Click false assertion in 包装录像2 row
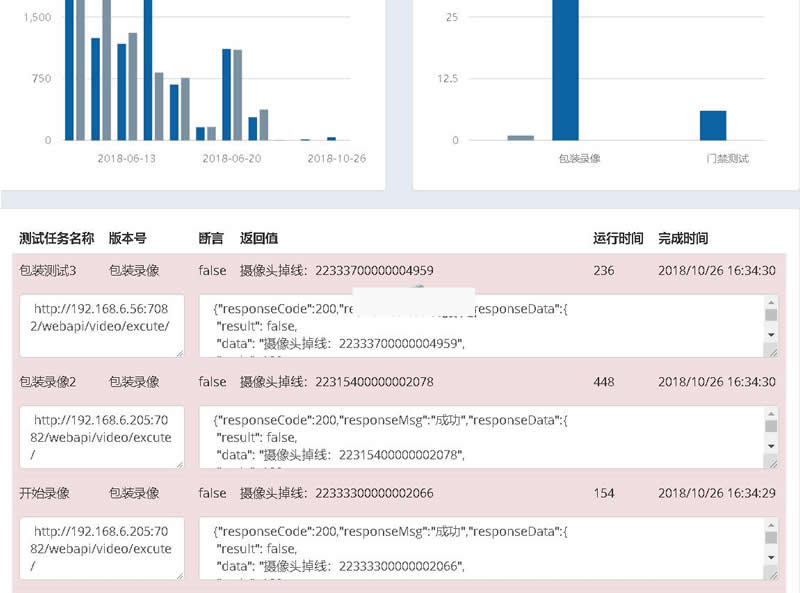The width and height of the screenshot is (800, 593). [x=212, y=382]
